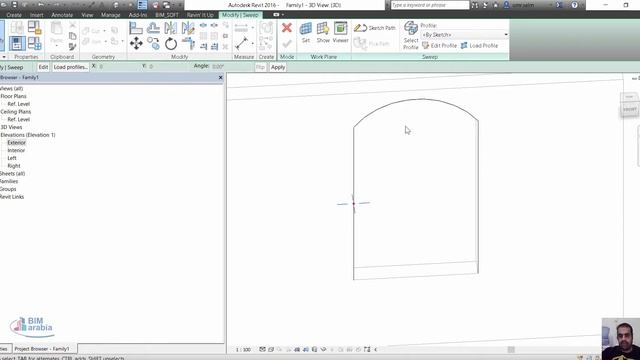Viewport: 640px width, 360px height.
Task: Open the Manage ribbon tab
Action: (x=111, y=15)
